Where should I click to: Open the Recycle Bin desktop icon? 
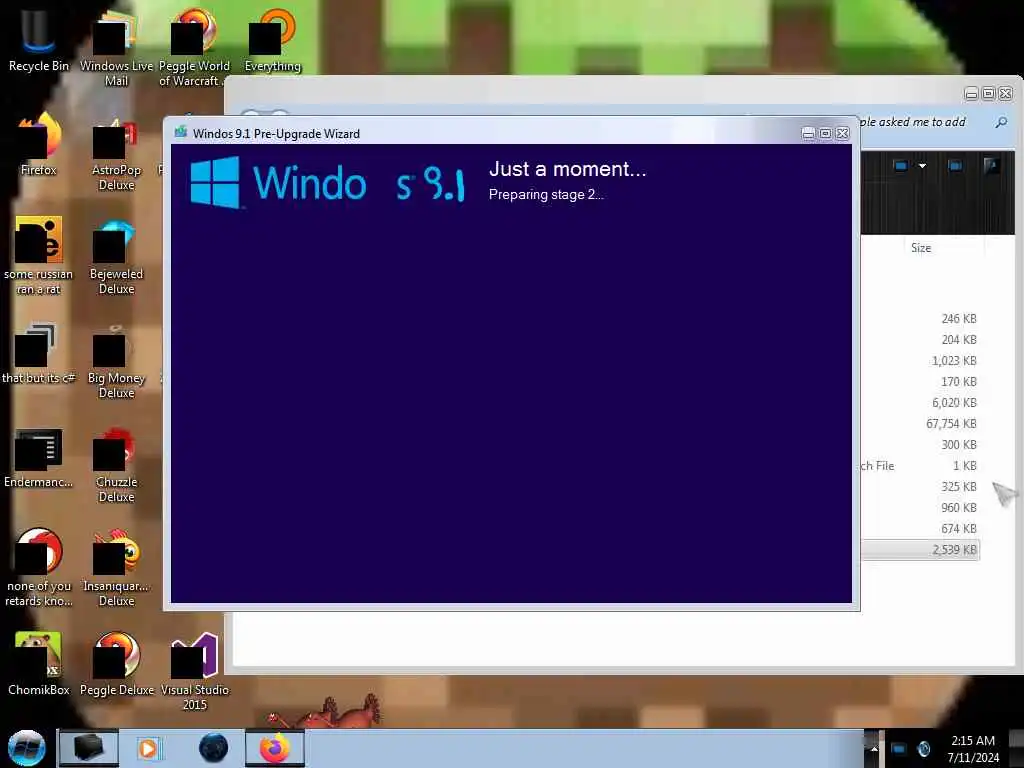click(38, 40)
